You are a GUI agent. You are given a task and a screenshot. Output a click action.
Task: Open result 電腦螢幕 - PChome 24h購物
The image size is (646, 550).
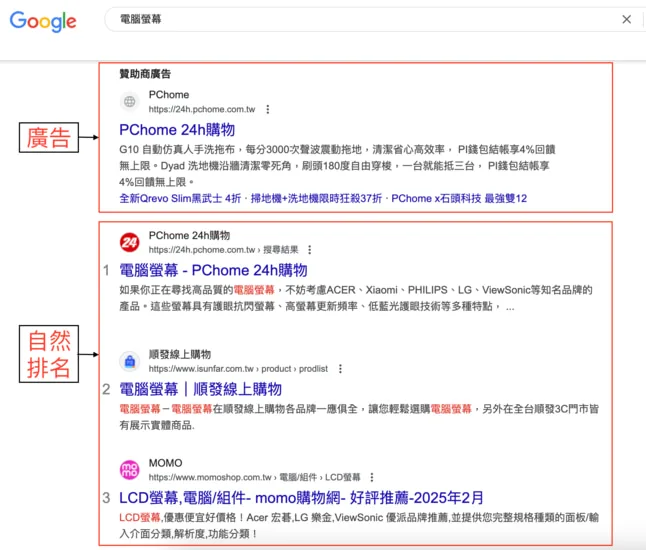(x=213, y=271)
